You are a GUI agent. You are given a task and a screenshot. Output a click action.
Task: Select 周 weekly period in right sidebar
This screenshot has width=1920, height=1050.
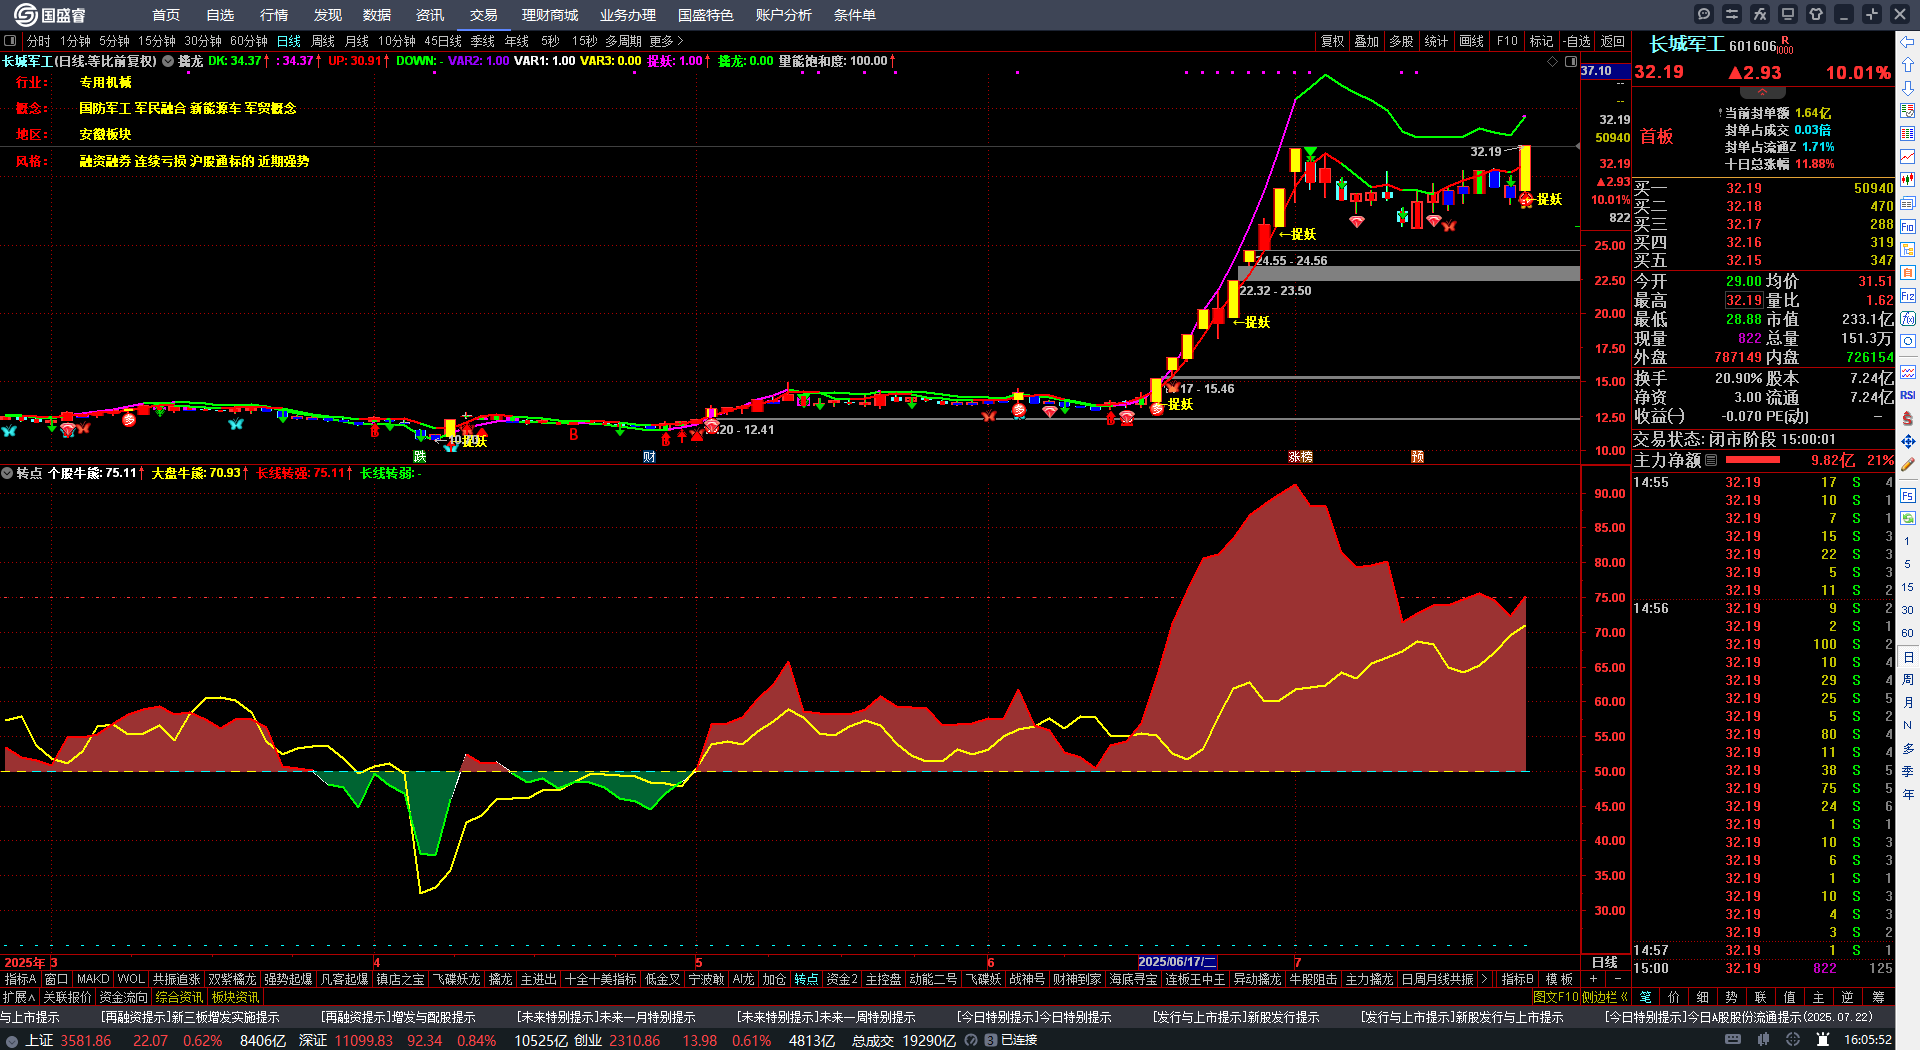point(1908,680)
